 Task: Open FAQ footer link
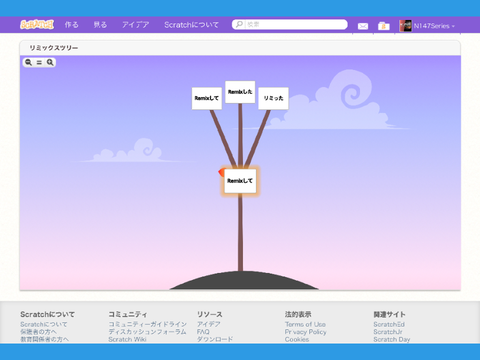pyautogui.click(x=203, y=332)
